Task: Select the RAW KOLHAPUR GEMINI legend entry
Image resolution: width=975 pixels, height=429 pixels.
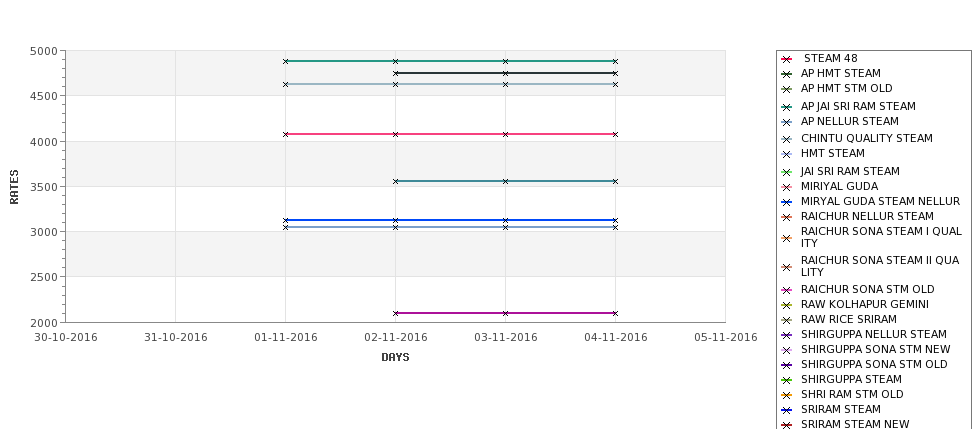Action: coord(864,304)
